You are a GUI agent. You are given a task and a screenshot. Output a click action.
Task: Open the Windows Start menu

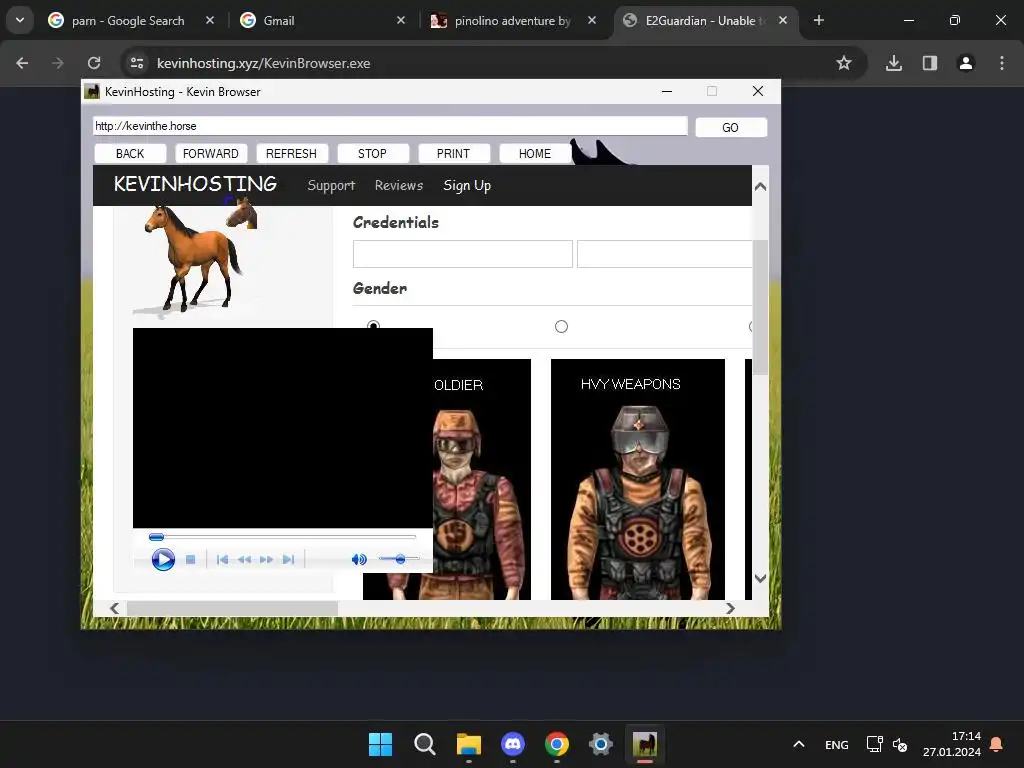pyautogui.click(x=380, y=744)
